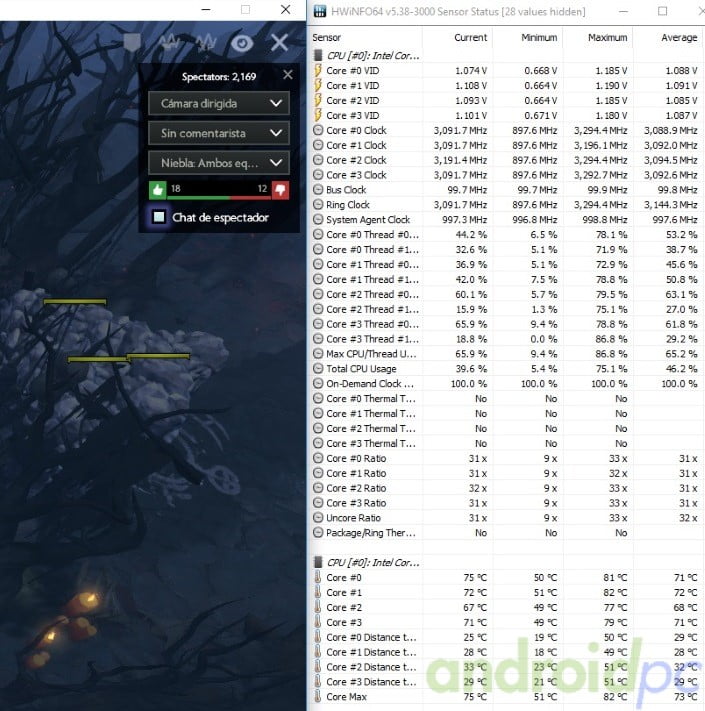Click the Sensor column header
The width and height of the screenshot is (705, 711).
[x=326, y=38]
